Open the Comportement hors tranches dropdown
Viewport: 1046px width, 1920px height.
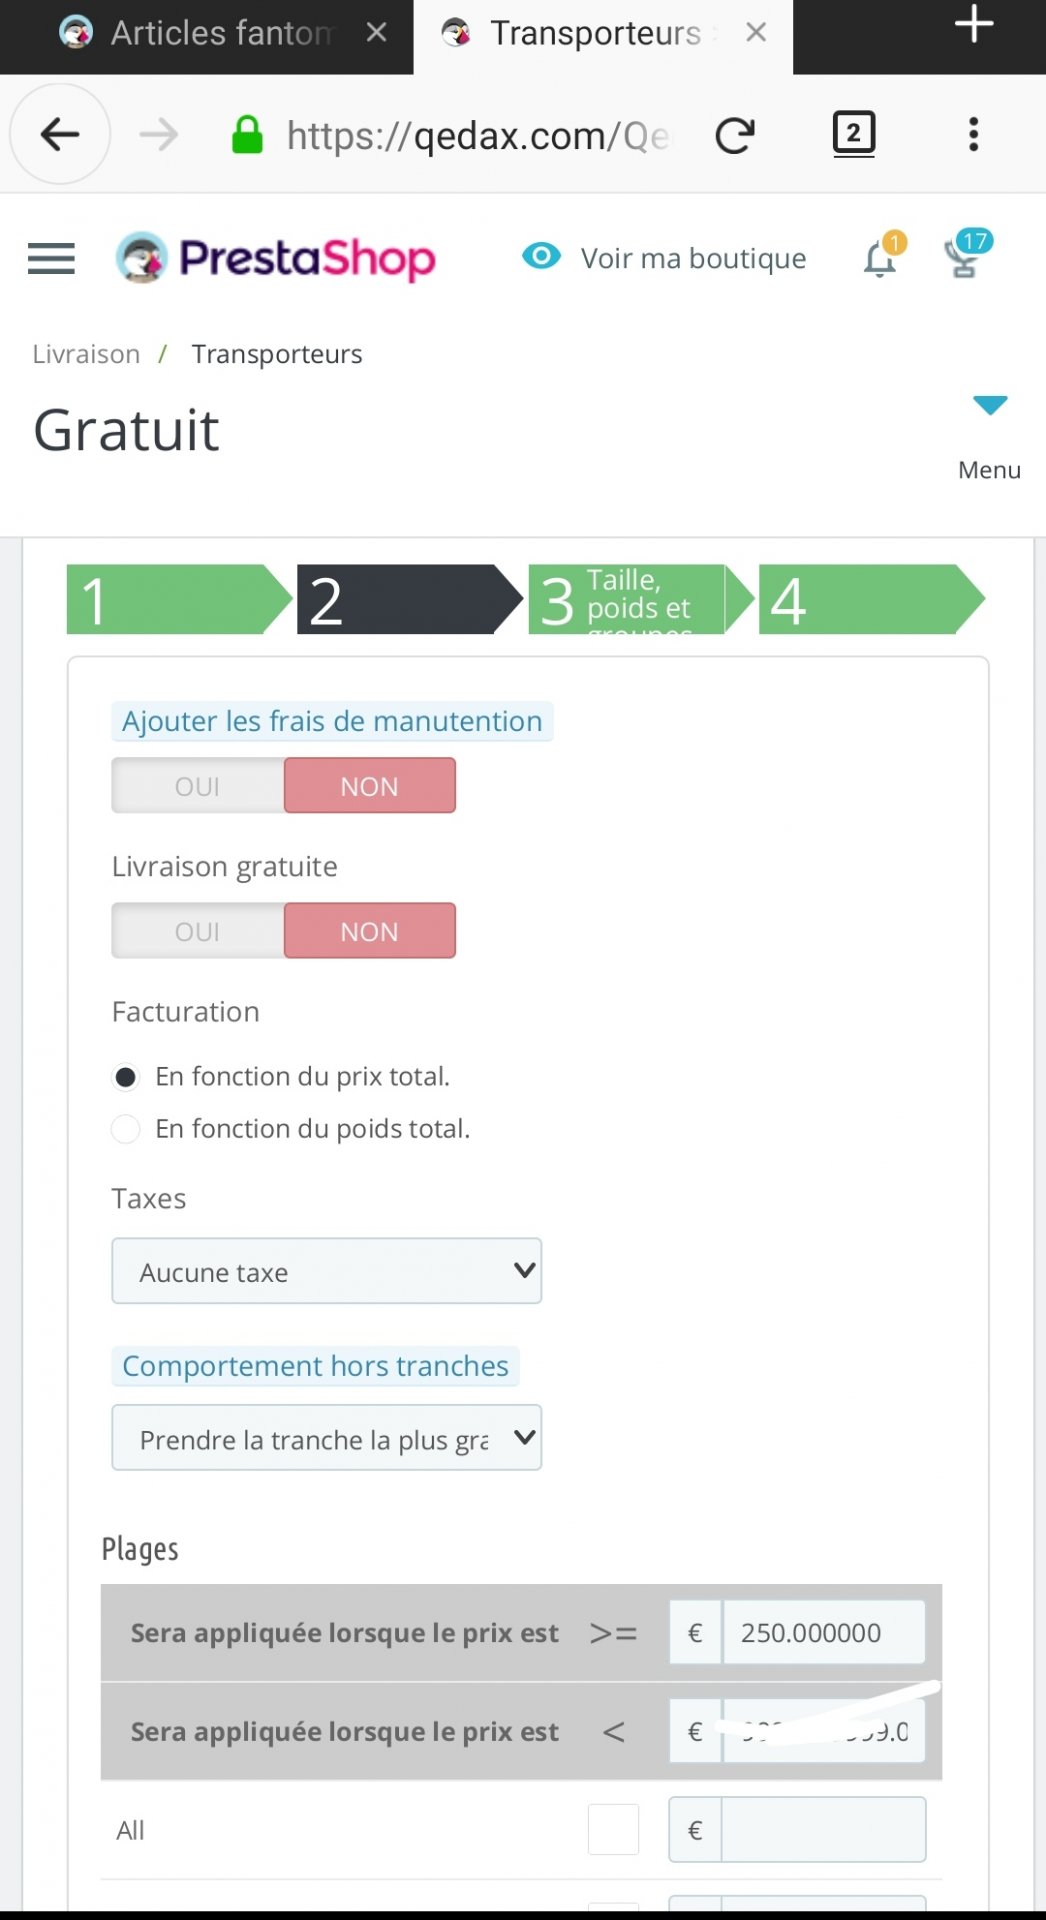tap(327, 1438)
